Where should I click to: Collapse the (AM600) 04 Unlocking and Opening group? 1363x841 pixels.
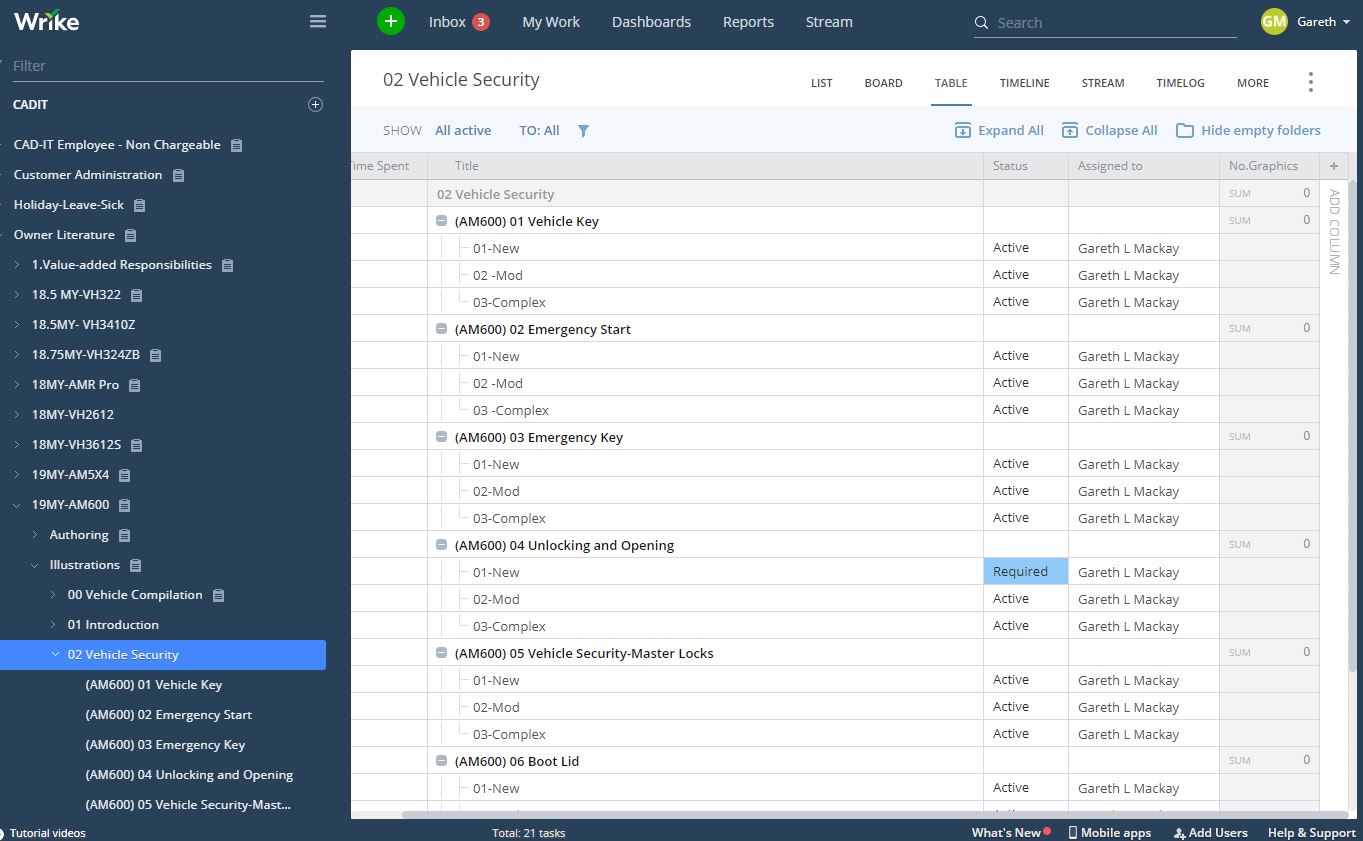click(x=441, y=545)
